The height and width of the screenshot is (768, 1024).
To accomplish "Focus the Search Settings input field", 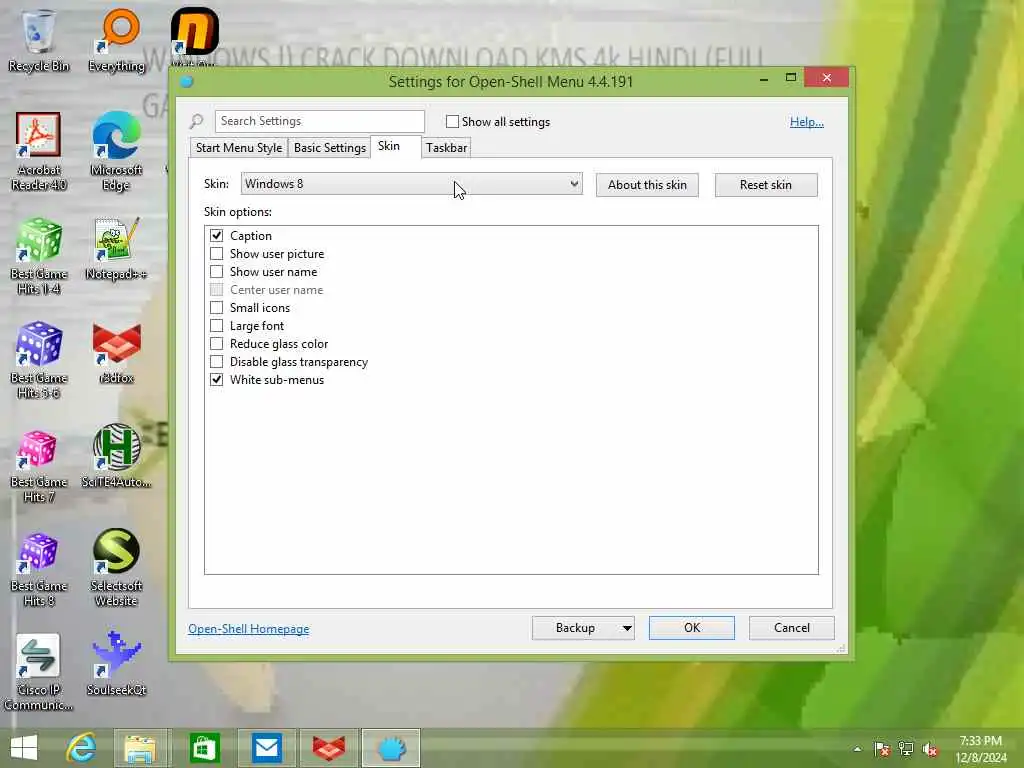I will tap(319, 121).
